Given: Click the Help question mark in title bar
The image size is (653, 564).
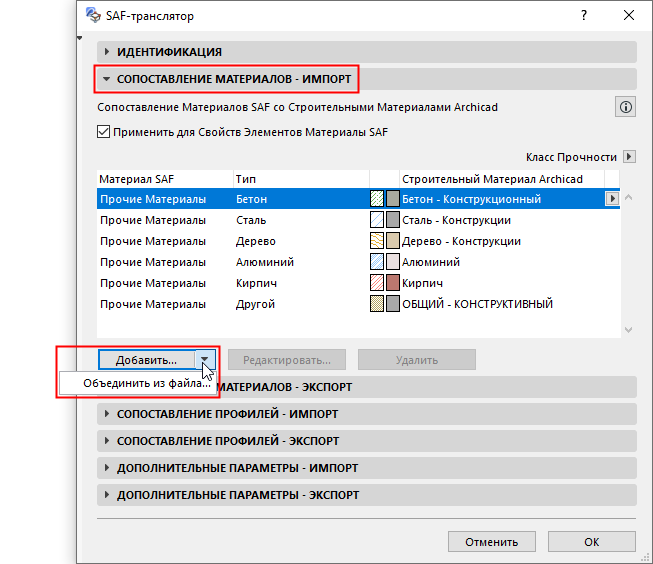Looking at the screenshot, I should pyautogui.click(x=583, y=15).
